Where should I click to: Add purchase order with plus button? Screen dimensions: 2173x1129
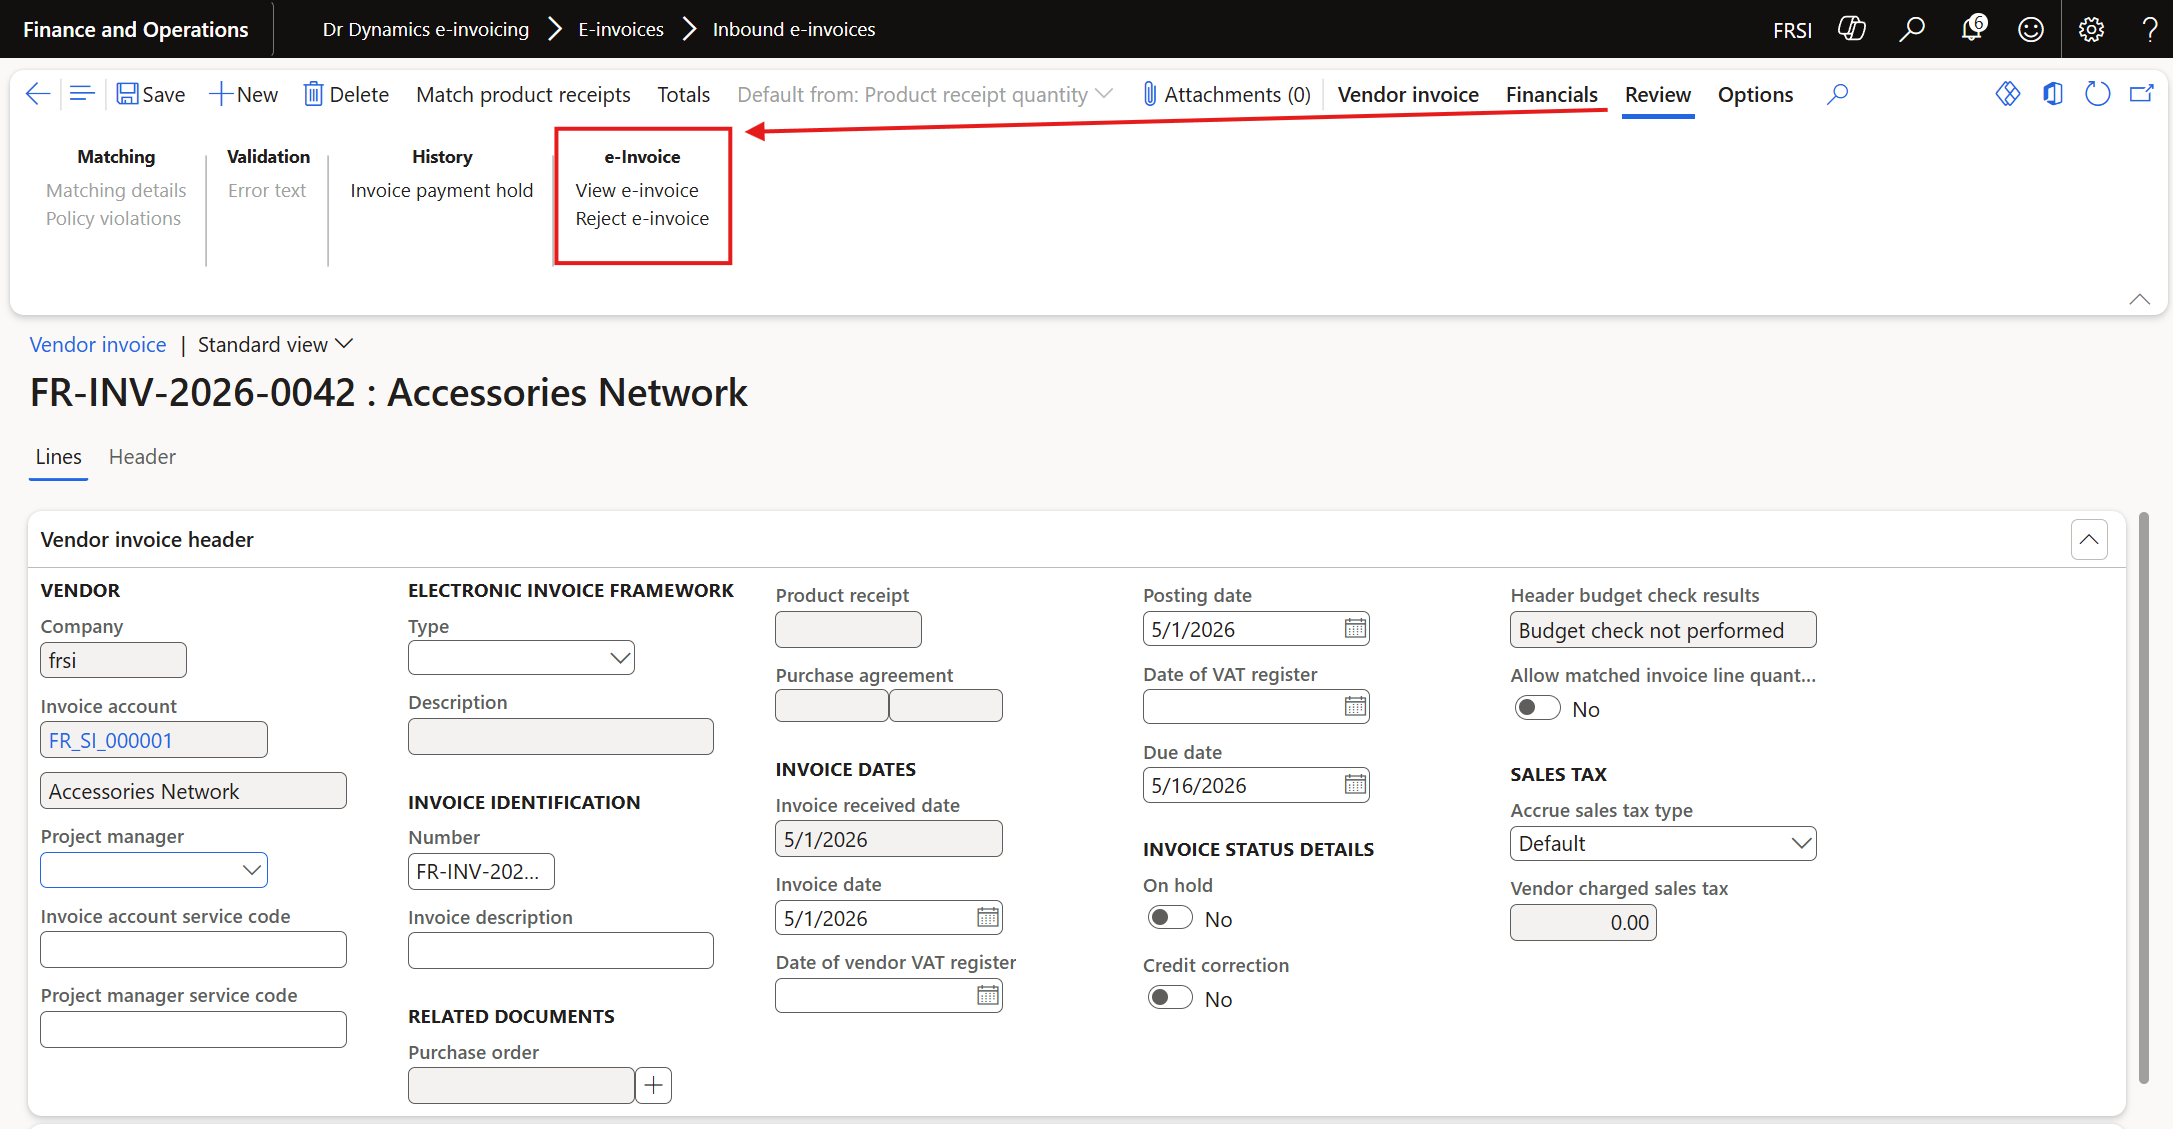point(654,1085)
